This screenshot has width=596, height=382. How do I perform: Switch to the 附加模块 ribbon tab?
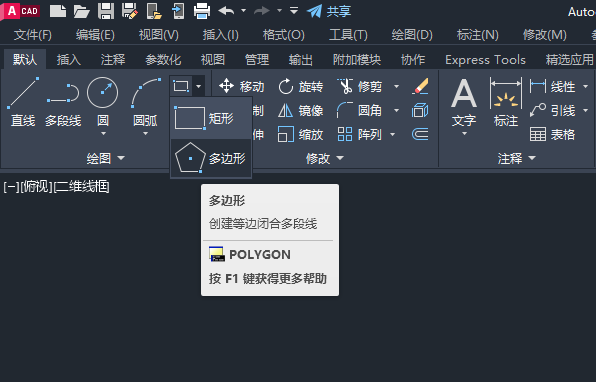click(357, 59)
